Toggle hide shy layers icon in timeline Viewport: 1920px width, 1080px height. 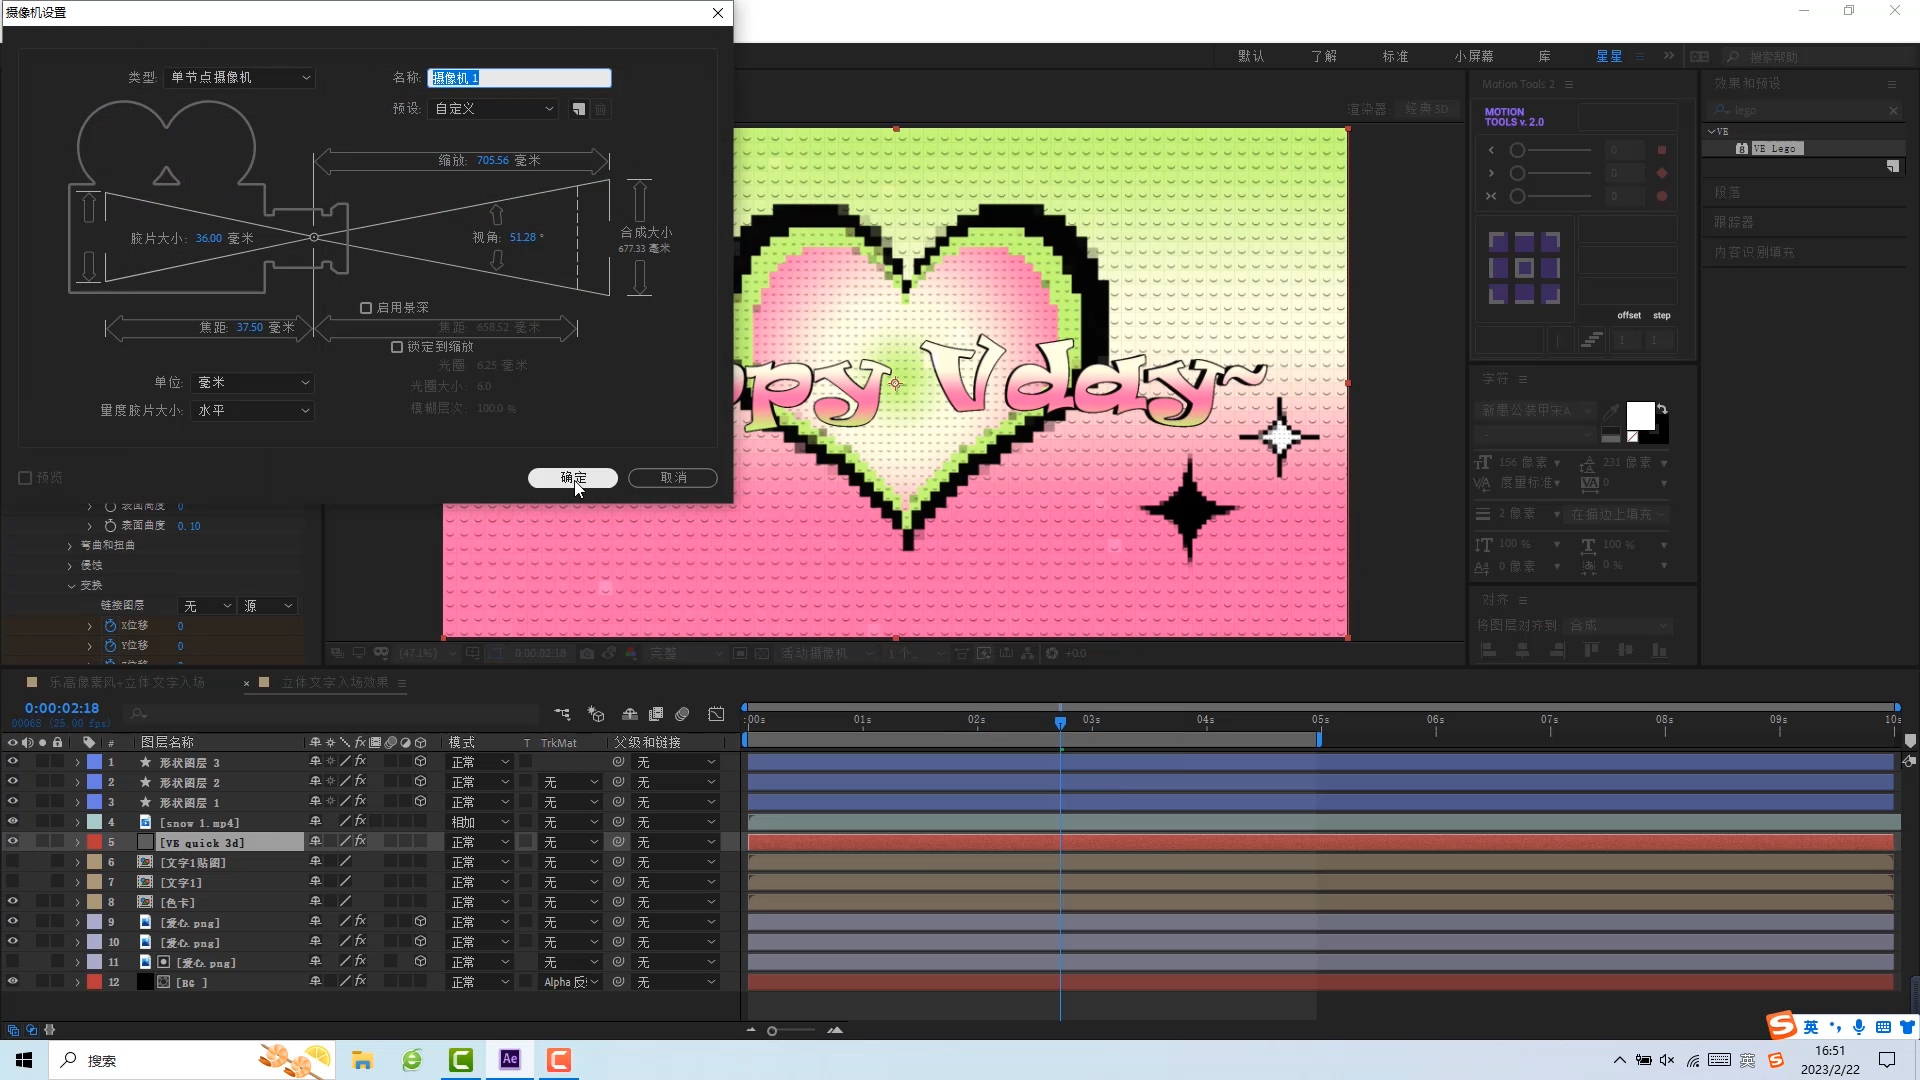630,714
